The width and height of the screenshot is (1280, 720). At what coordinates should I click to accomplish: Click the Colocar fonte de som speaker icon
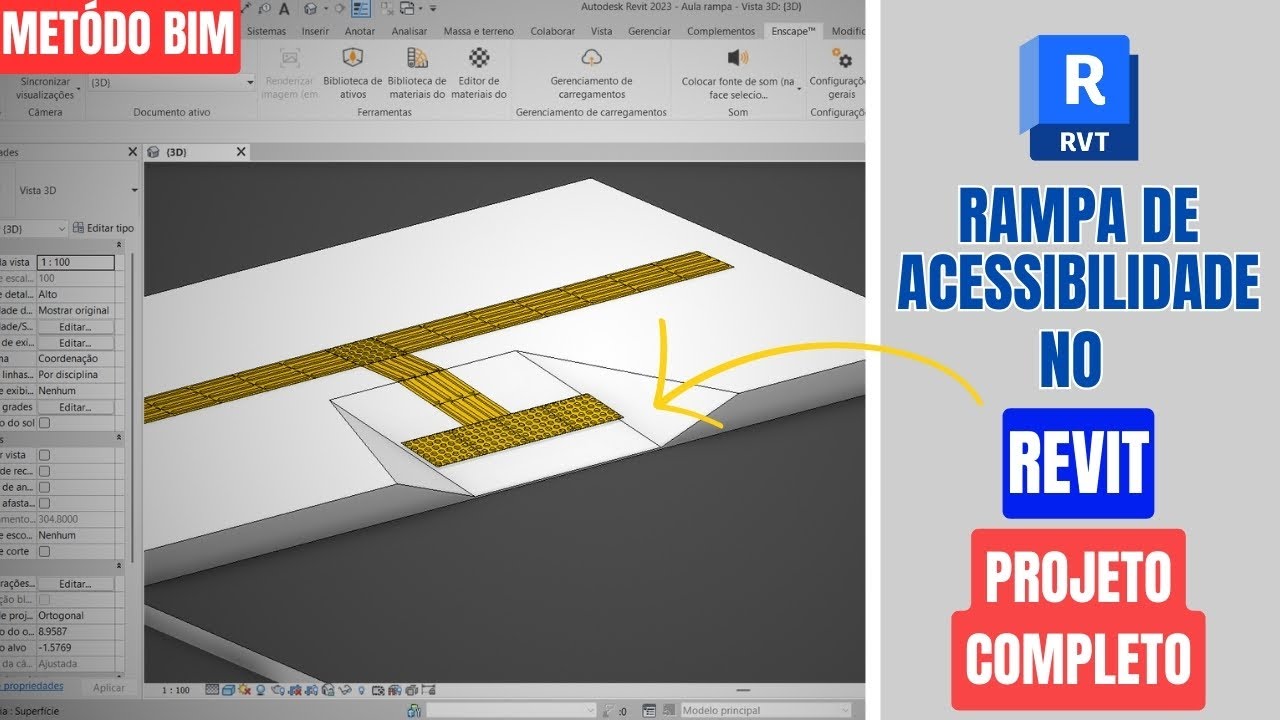tap(738, 58)
